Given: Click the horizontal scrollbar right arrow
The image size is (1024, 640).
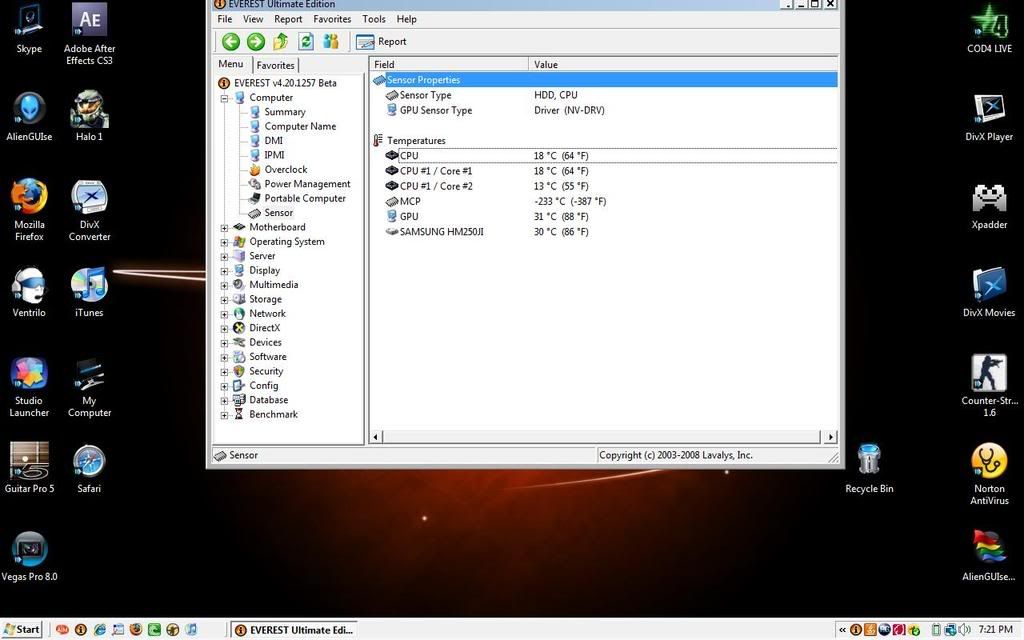Looking at the screenshot, I should tap(830, 437).
